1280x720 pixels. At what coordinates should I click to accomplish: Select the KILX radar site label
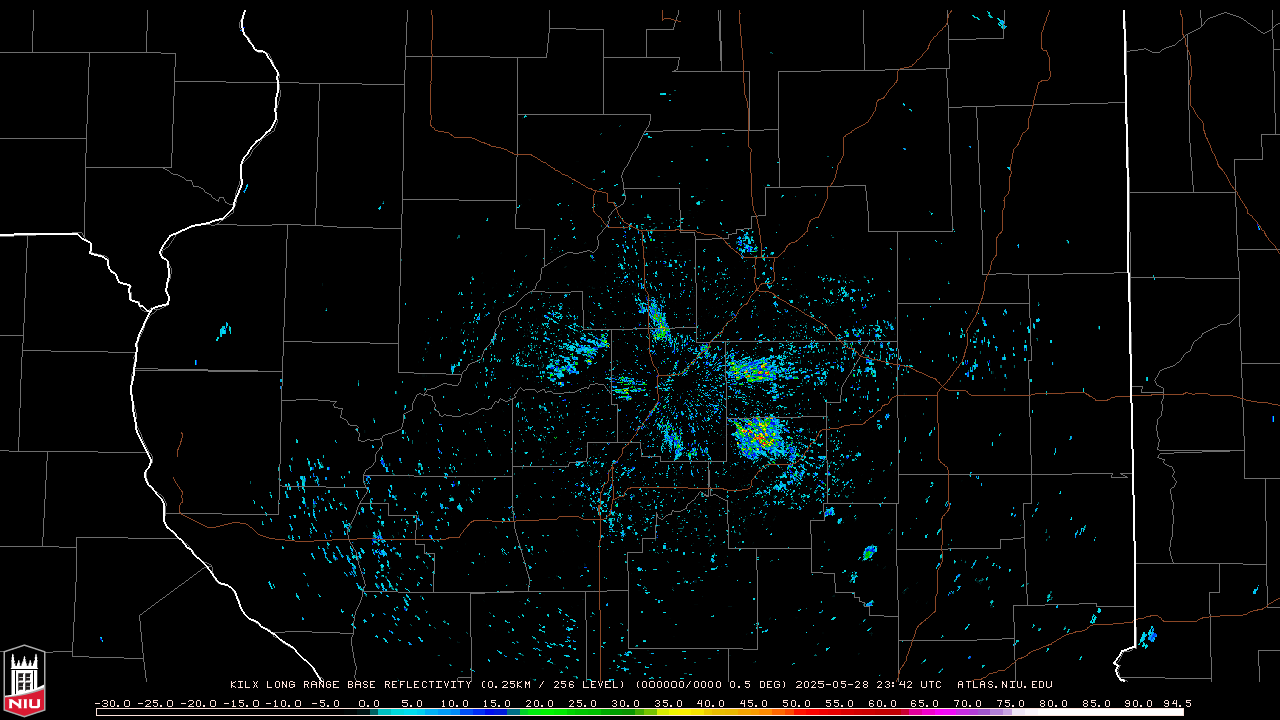click(x=245, y=685)
